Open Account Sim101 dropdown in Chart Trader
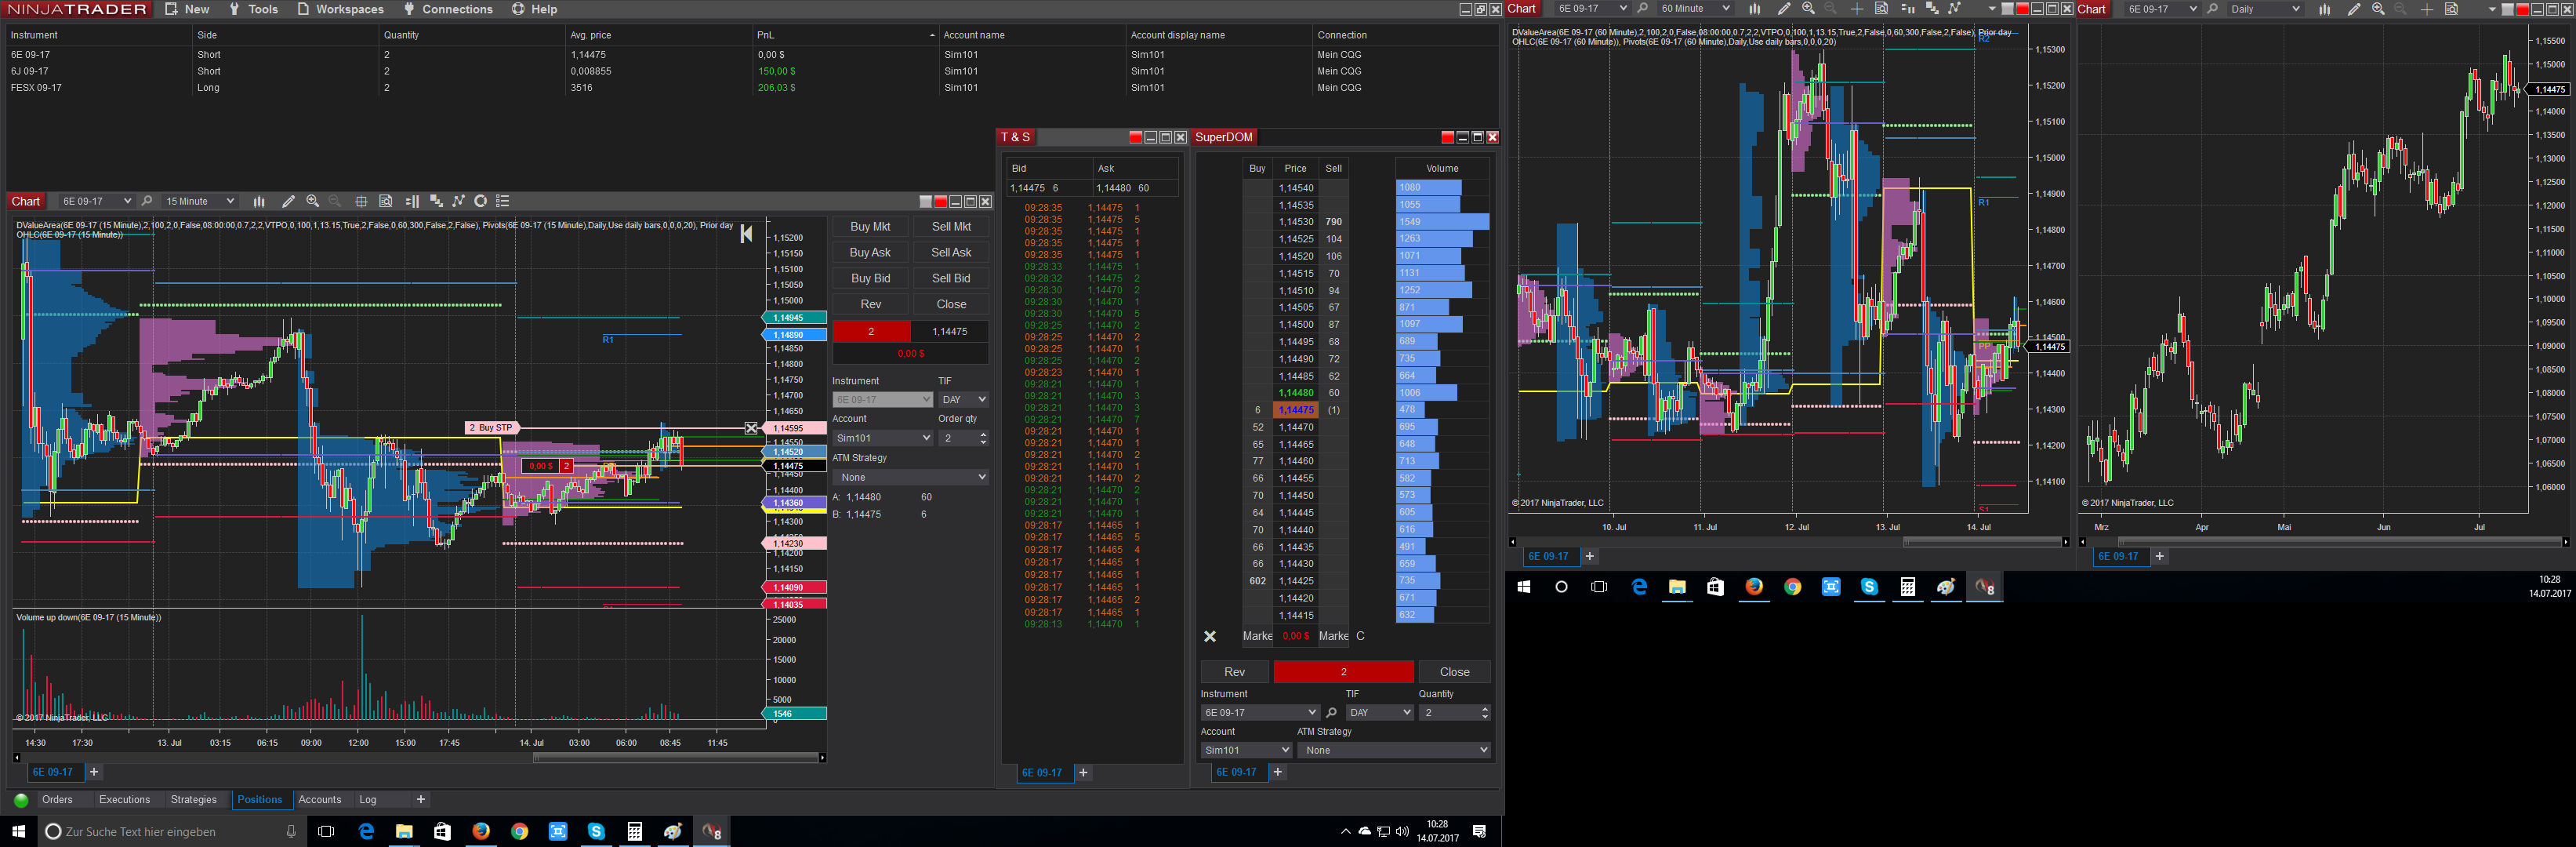Viewport: 2576px width, 847px height. click(x=883, y=438)
